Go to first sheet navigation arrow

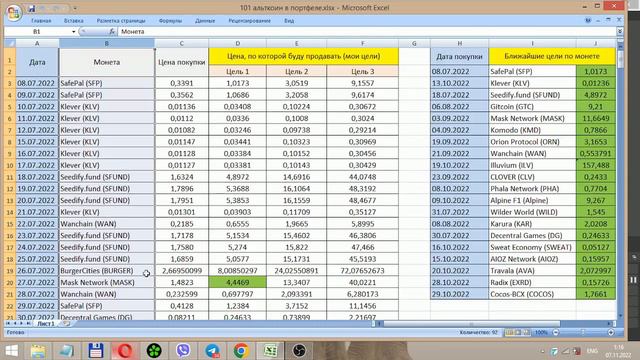pos(8,323)
